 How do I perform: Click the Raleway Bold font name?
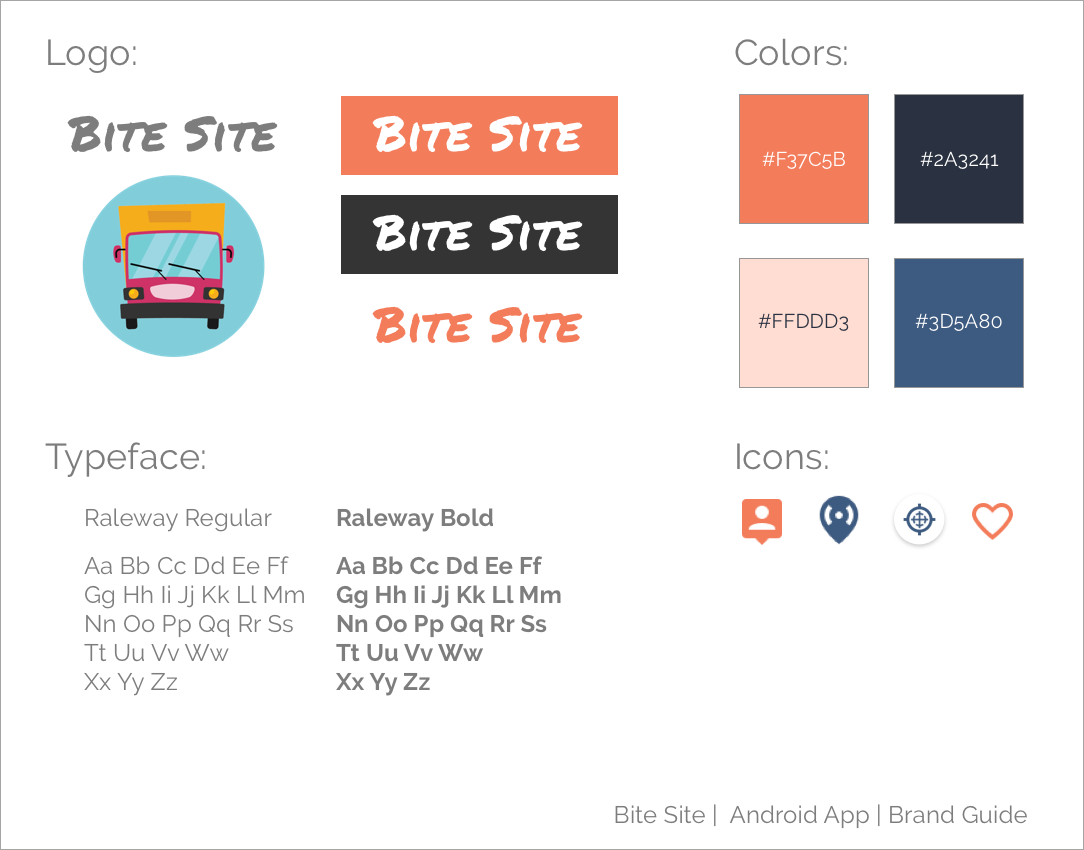[415, 518]
